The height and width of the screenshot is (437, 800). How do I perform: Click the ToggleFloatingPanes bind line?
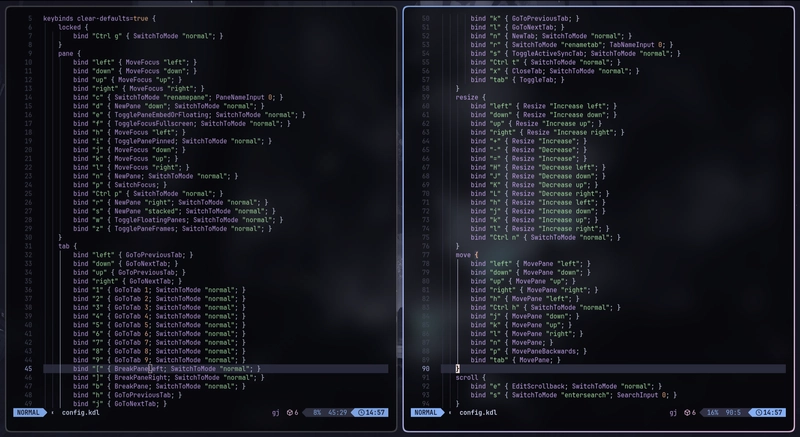pyautogui.click(x=178, y=220)
